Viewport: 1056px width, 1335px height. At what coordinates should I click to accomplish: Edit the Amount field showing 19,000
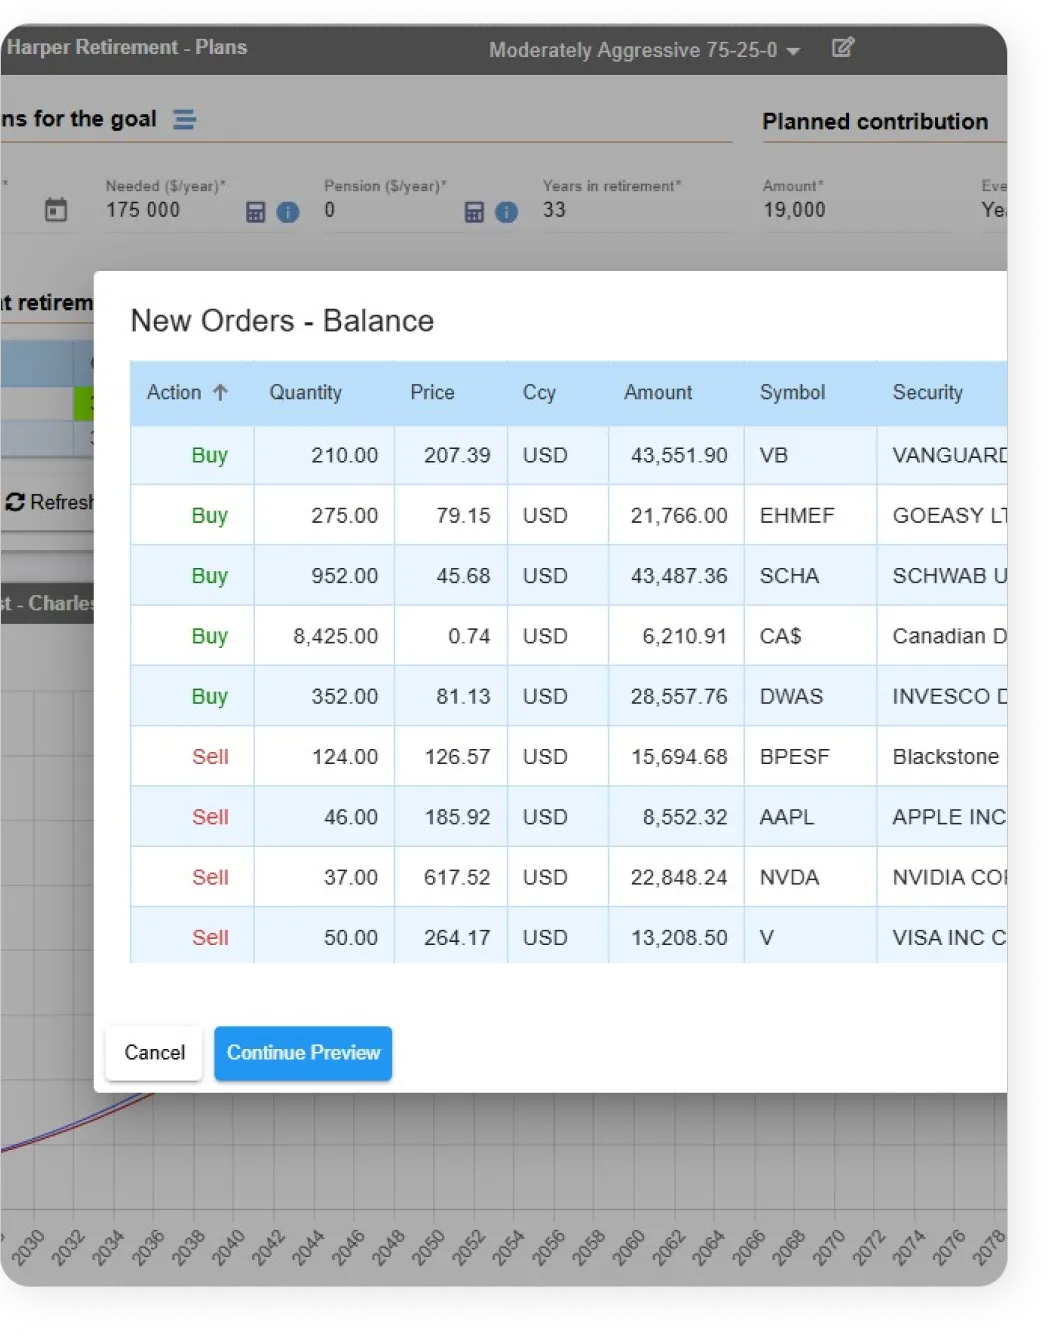(x=794, y=210)
